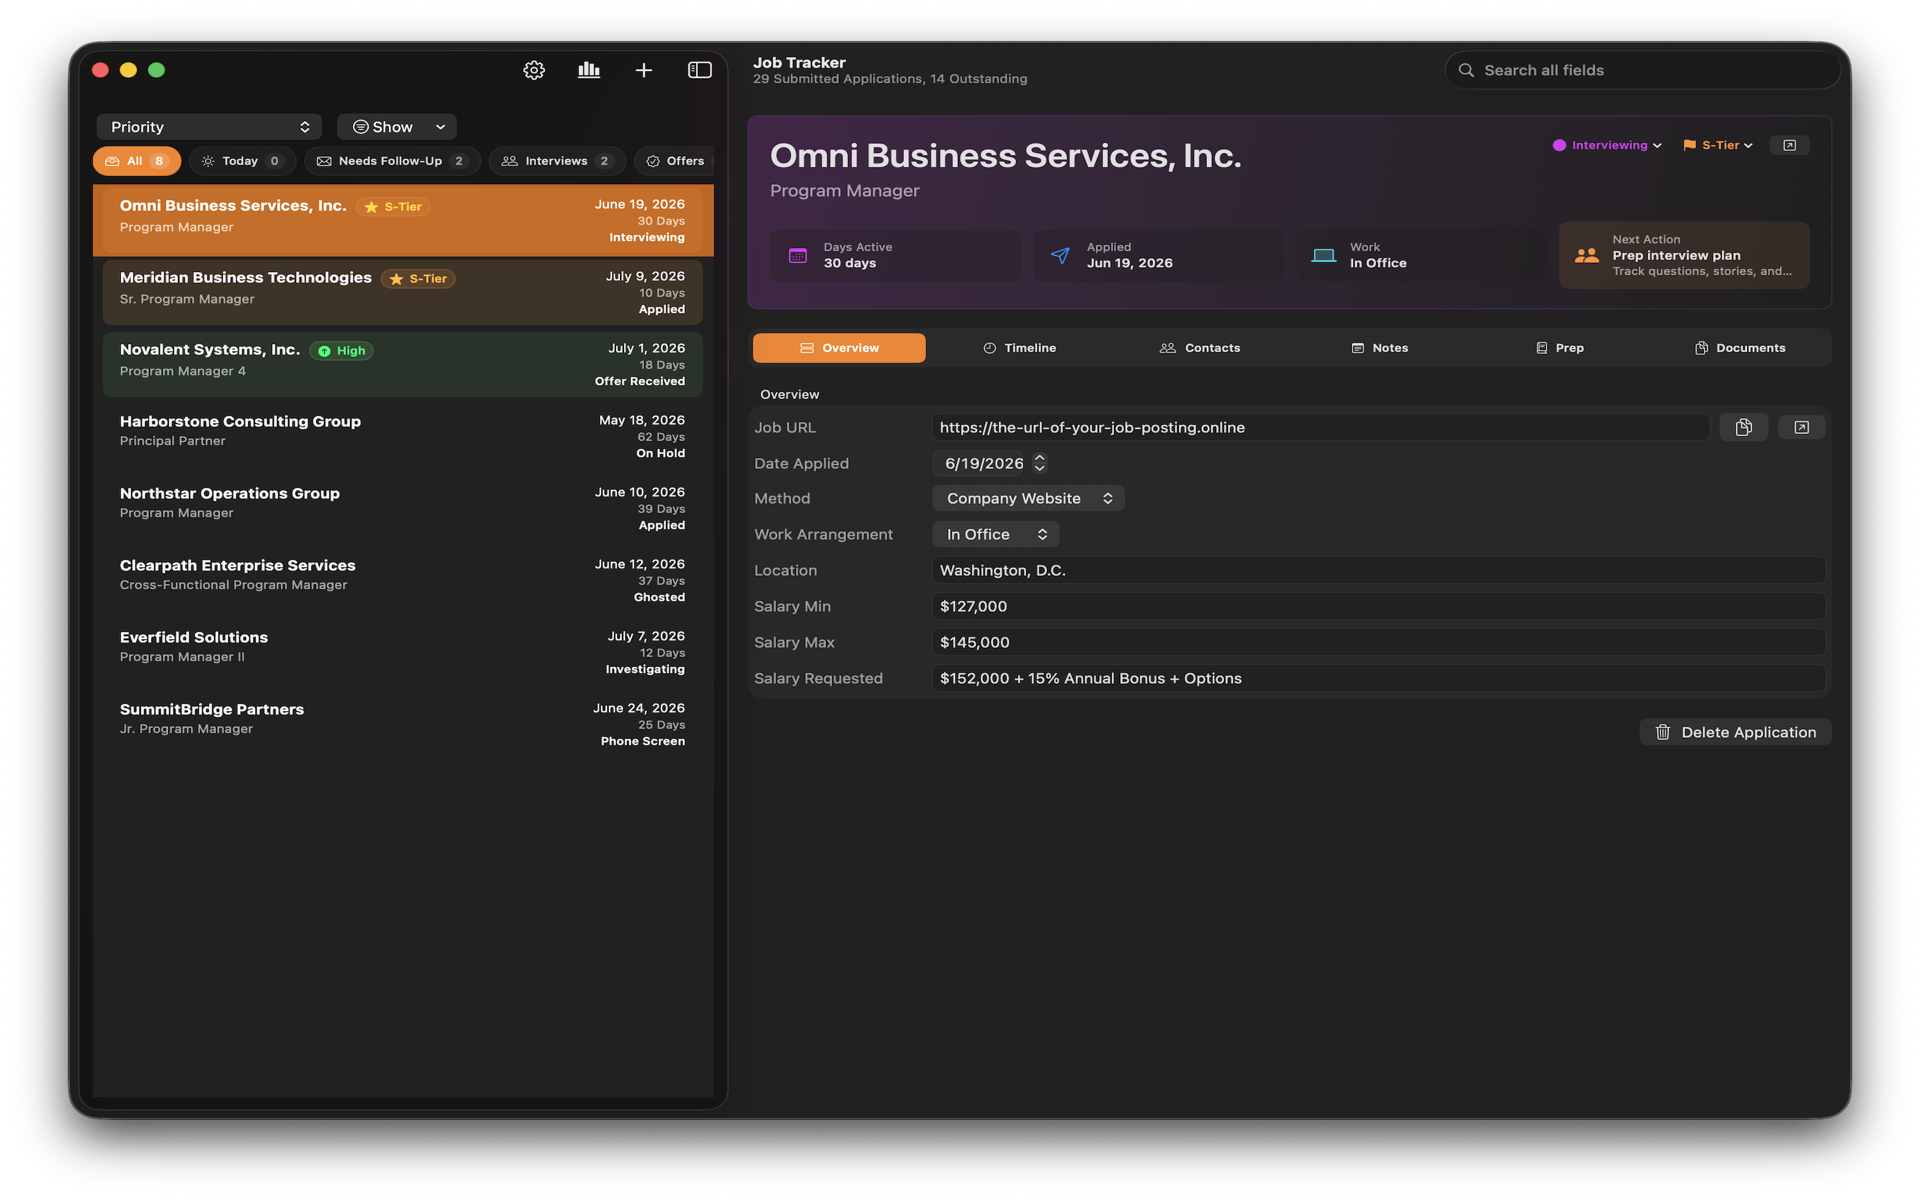Switch to the Contacts tab
The width and height of the screenshot is (1920, 1200).
click(x=1199, y=348)
